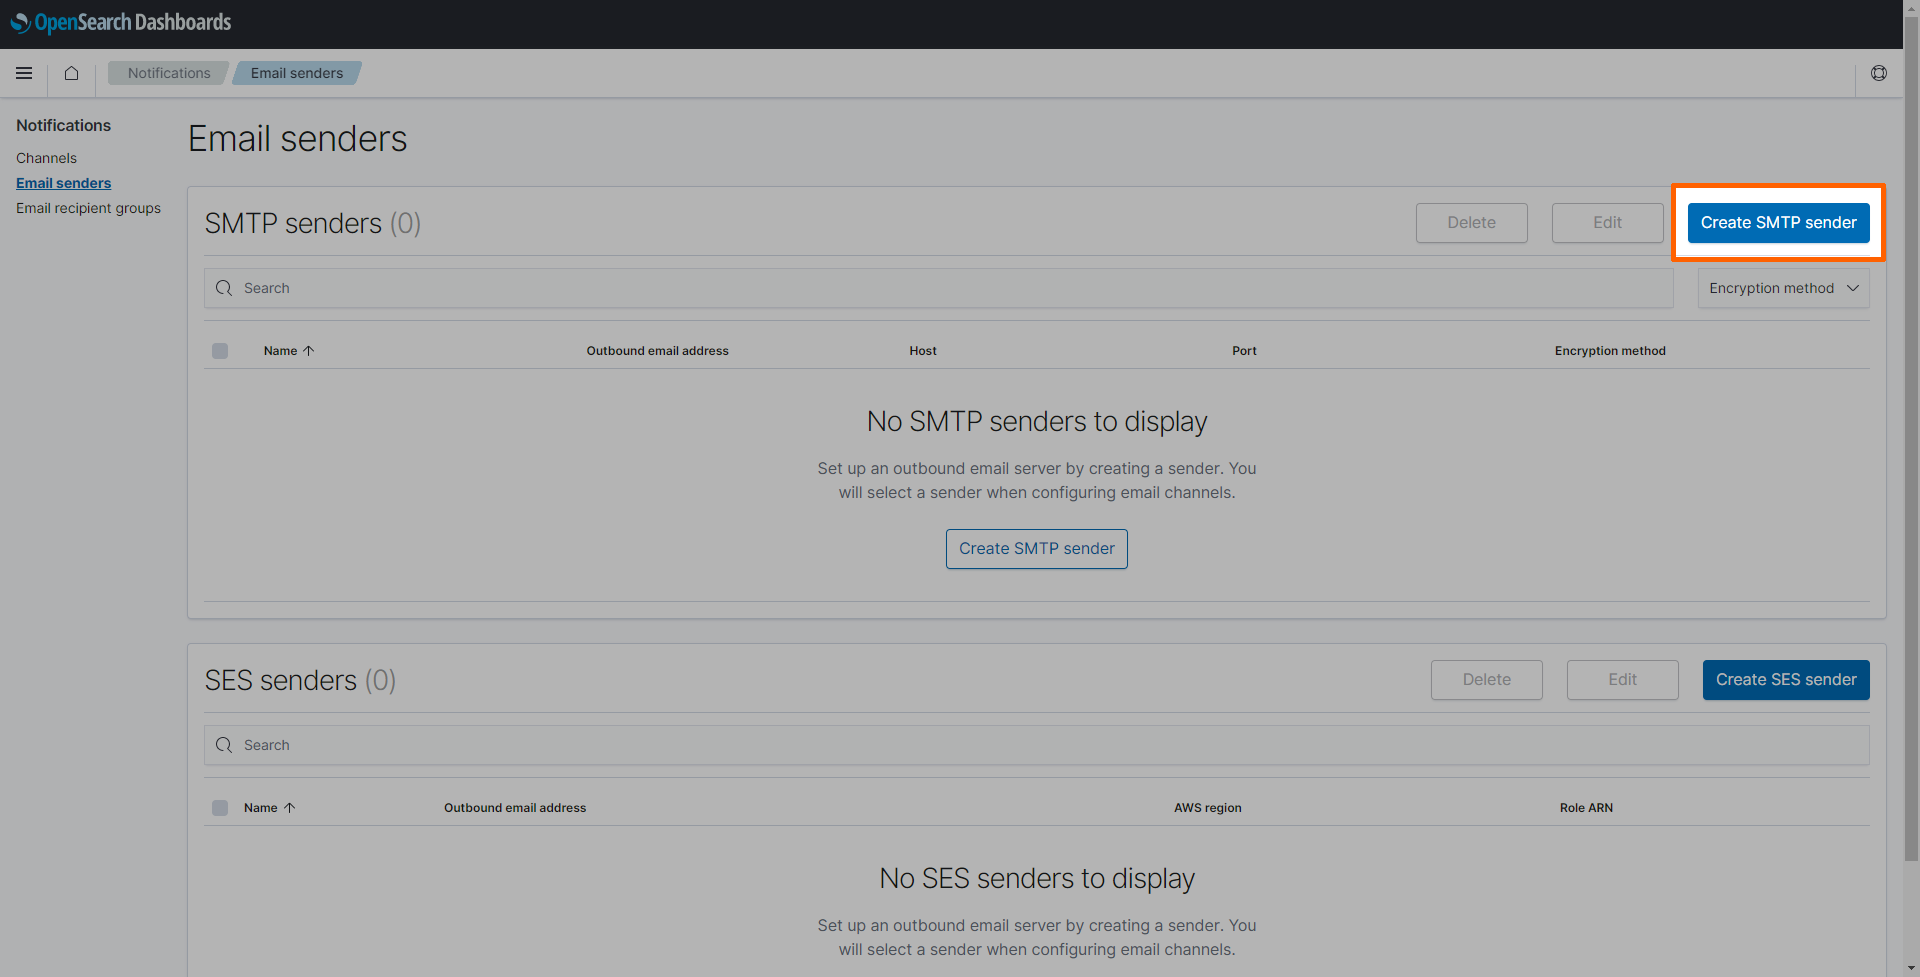Screen dimensions: 1920x977
Task: Click the Port column header
Action: [x=1244, y=351]
